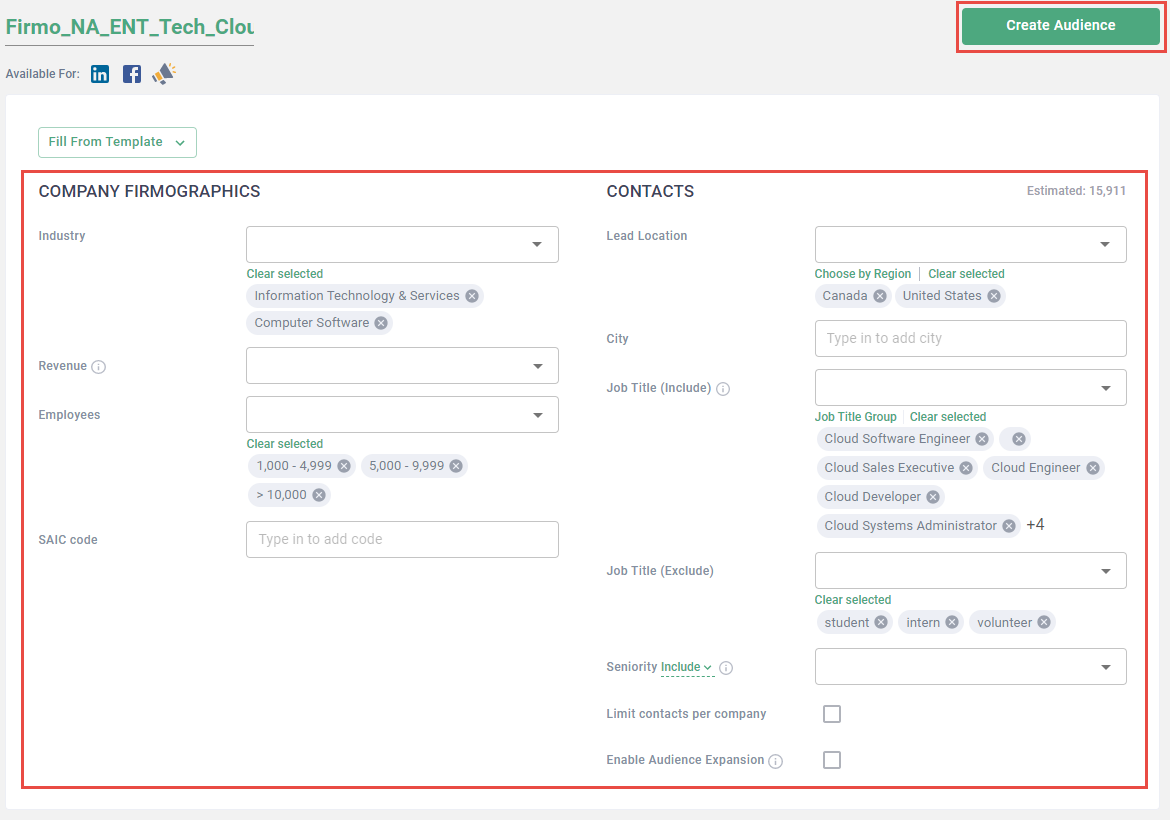The image size is (1170, 820).
Task: Click the City input field
Action: click(x=970, y=338)
